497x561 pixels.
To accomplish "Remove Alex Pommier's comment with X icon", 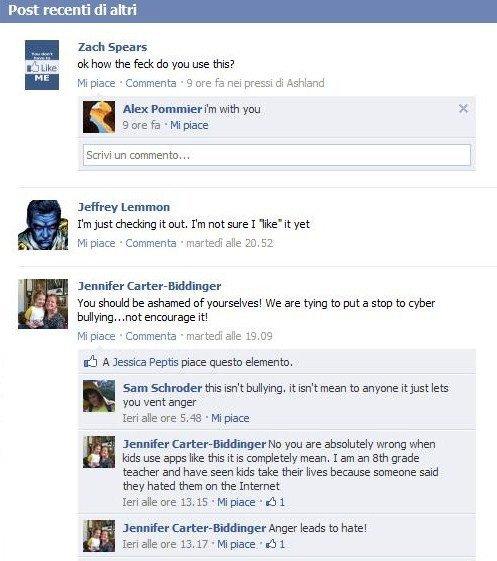I will click(463, 108).
